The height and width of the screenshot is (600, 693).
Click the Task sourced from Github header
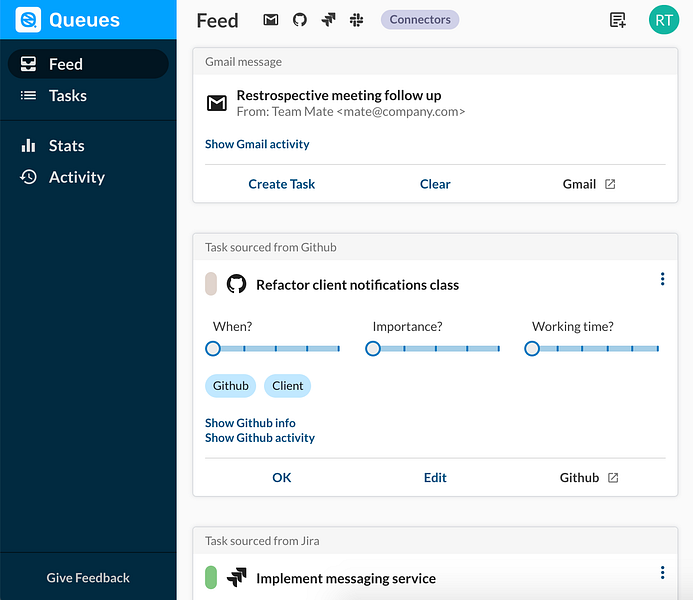(435, 247)
